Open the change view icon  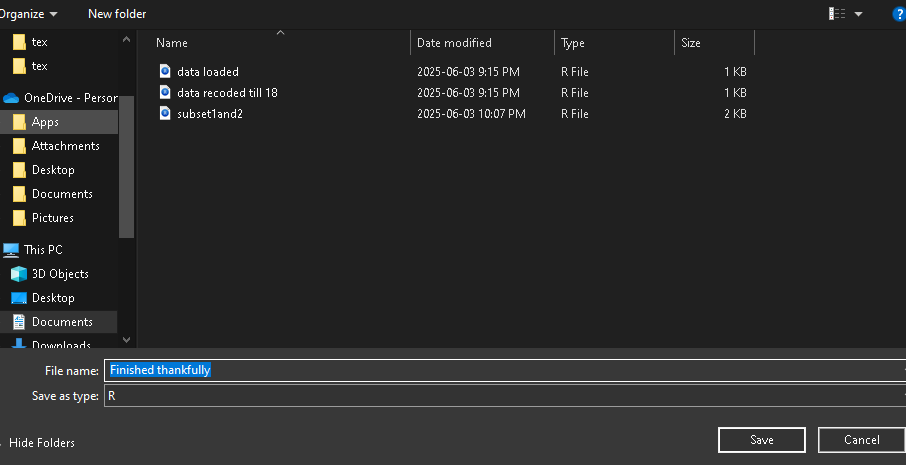pyautogui.click(x=837, y=14)
